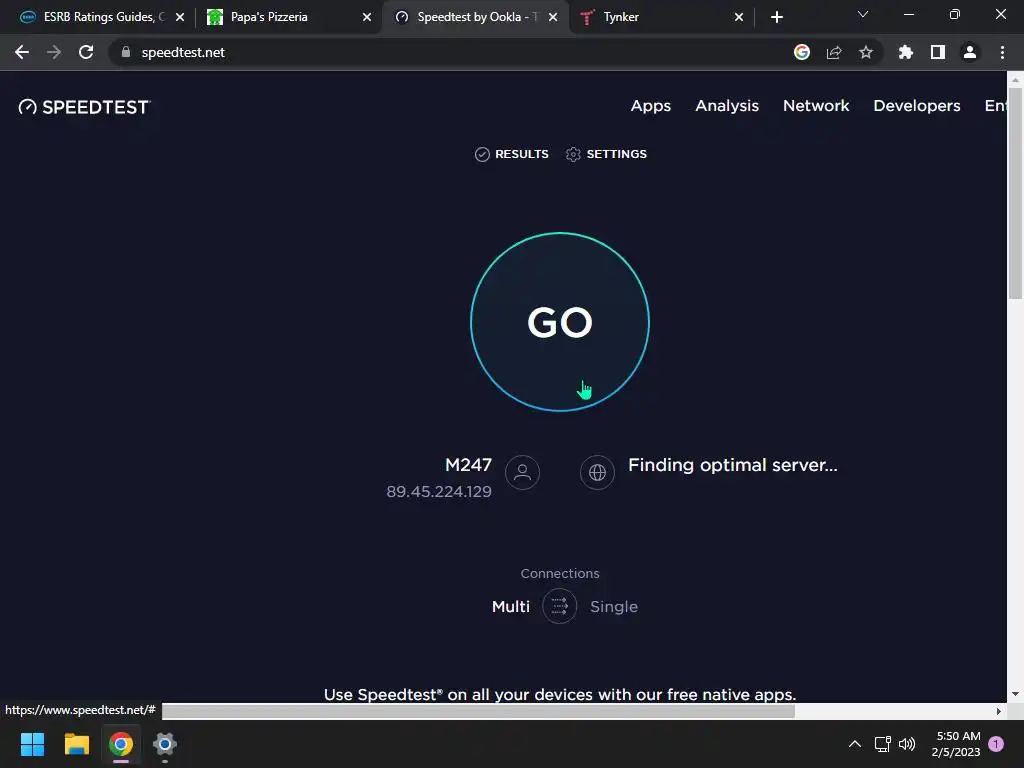This screenshot has height=768, width=1024.
Task: Click the GO button to start test
Action: (x=560, y=322)
